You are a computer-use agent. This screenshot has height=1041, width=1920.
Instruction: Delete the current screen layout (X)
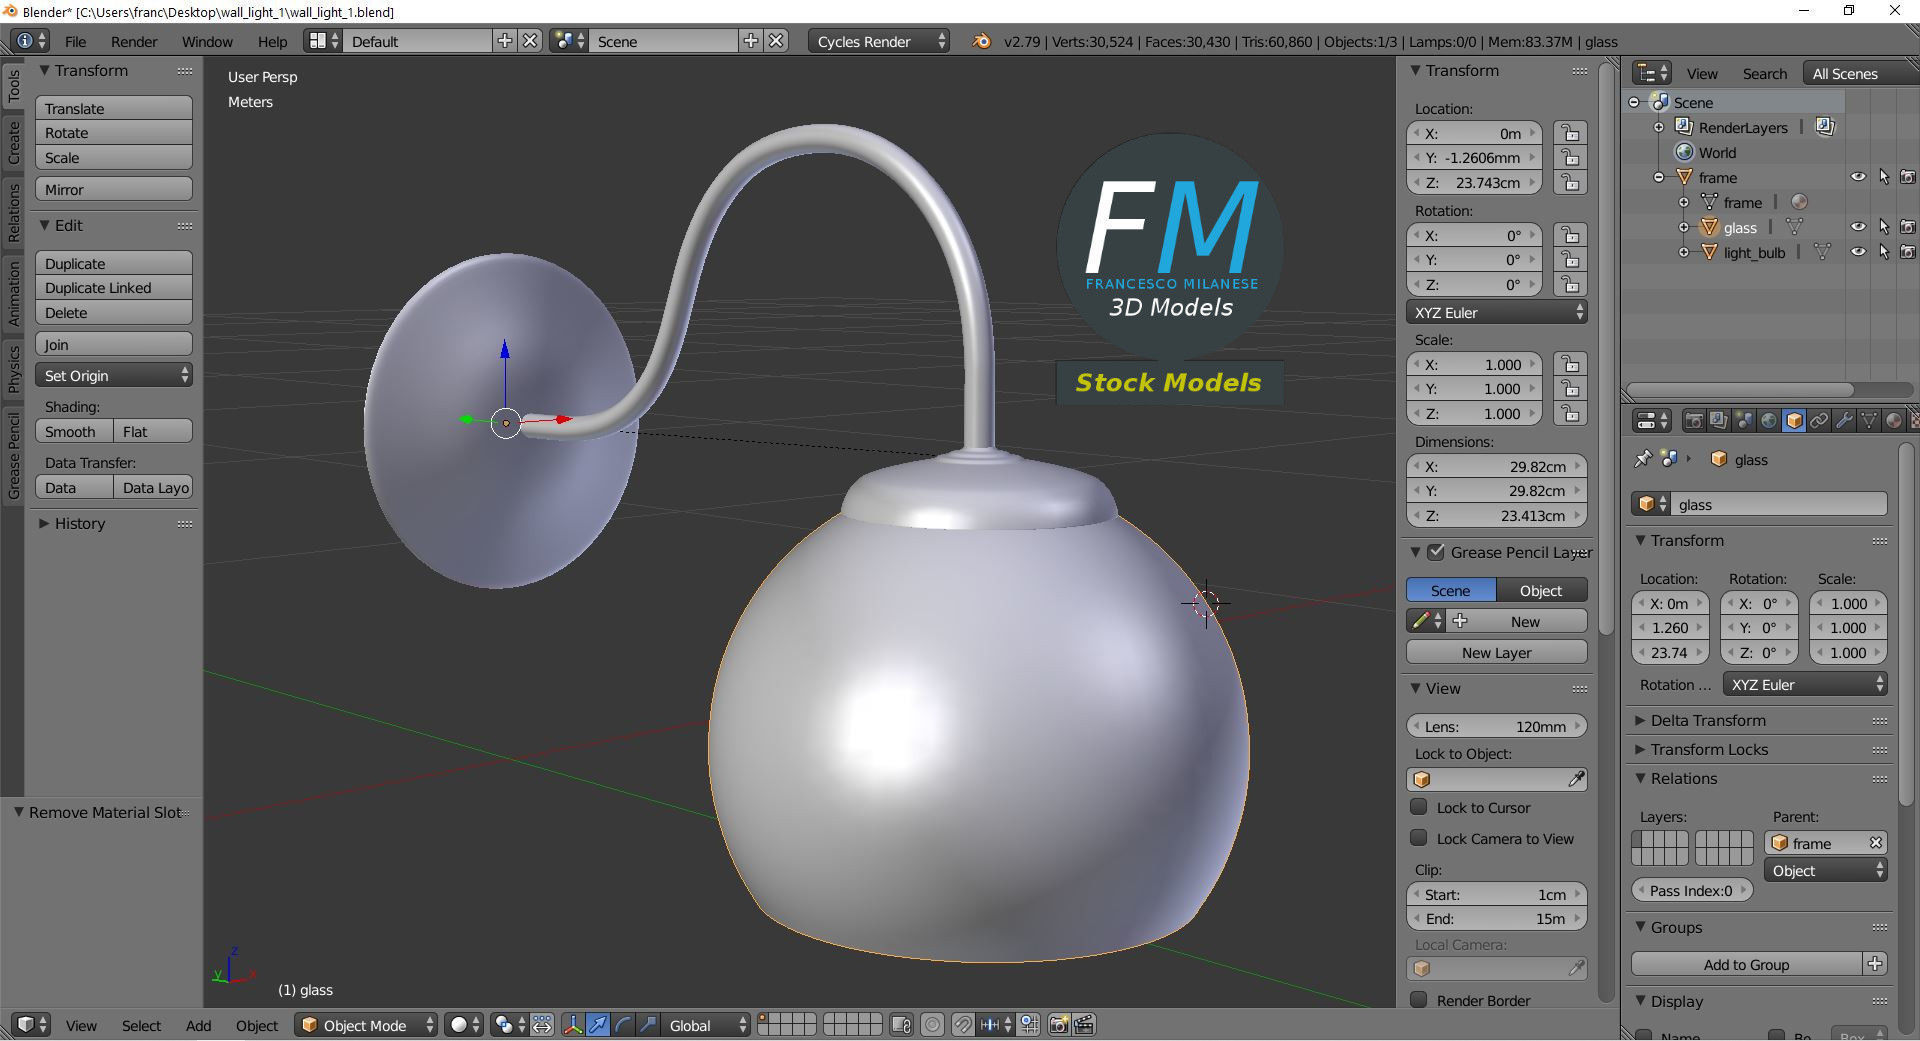pos(530,41)
